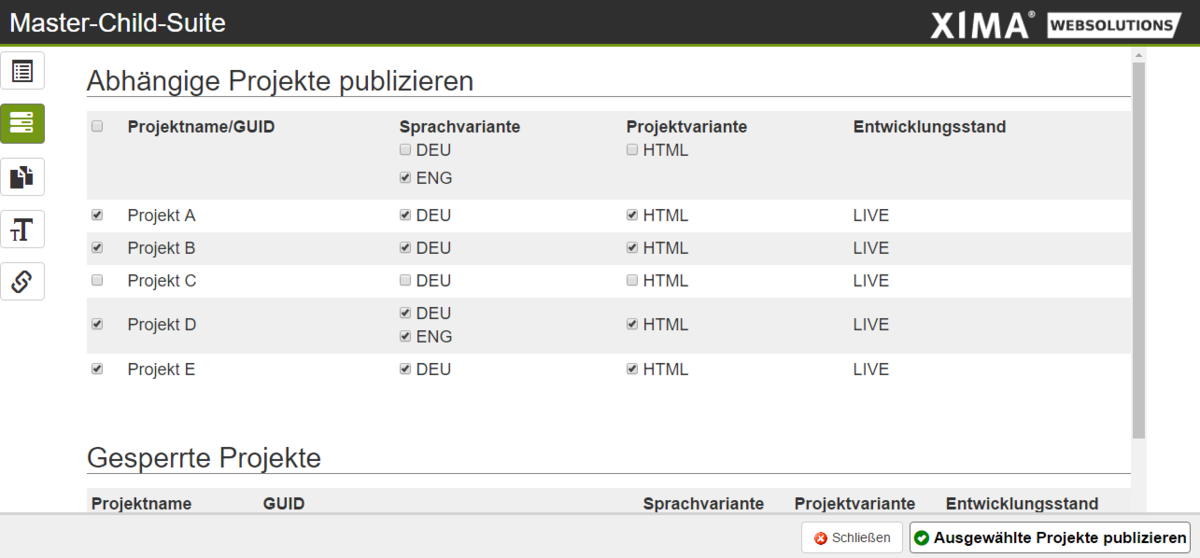
Task: Open the list view sidebar icon
Action: [22, 71]
